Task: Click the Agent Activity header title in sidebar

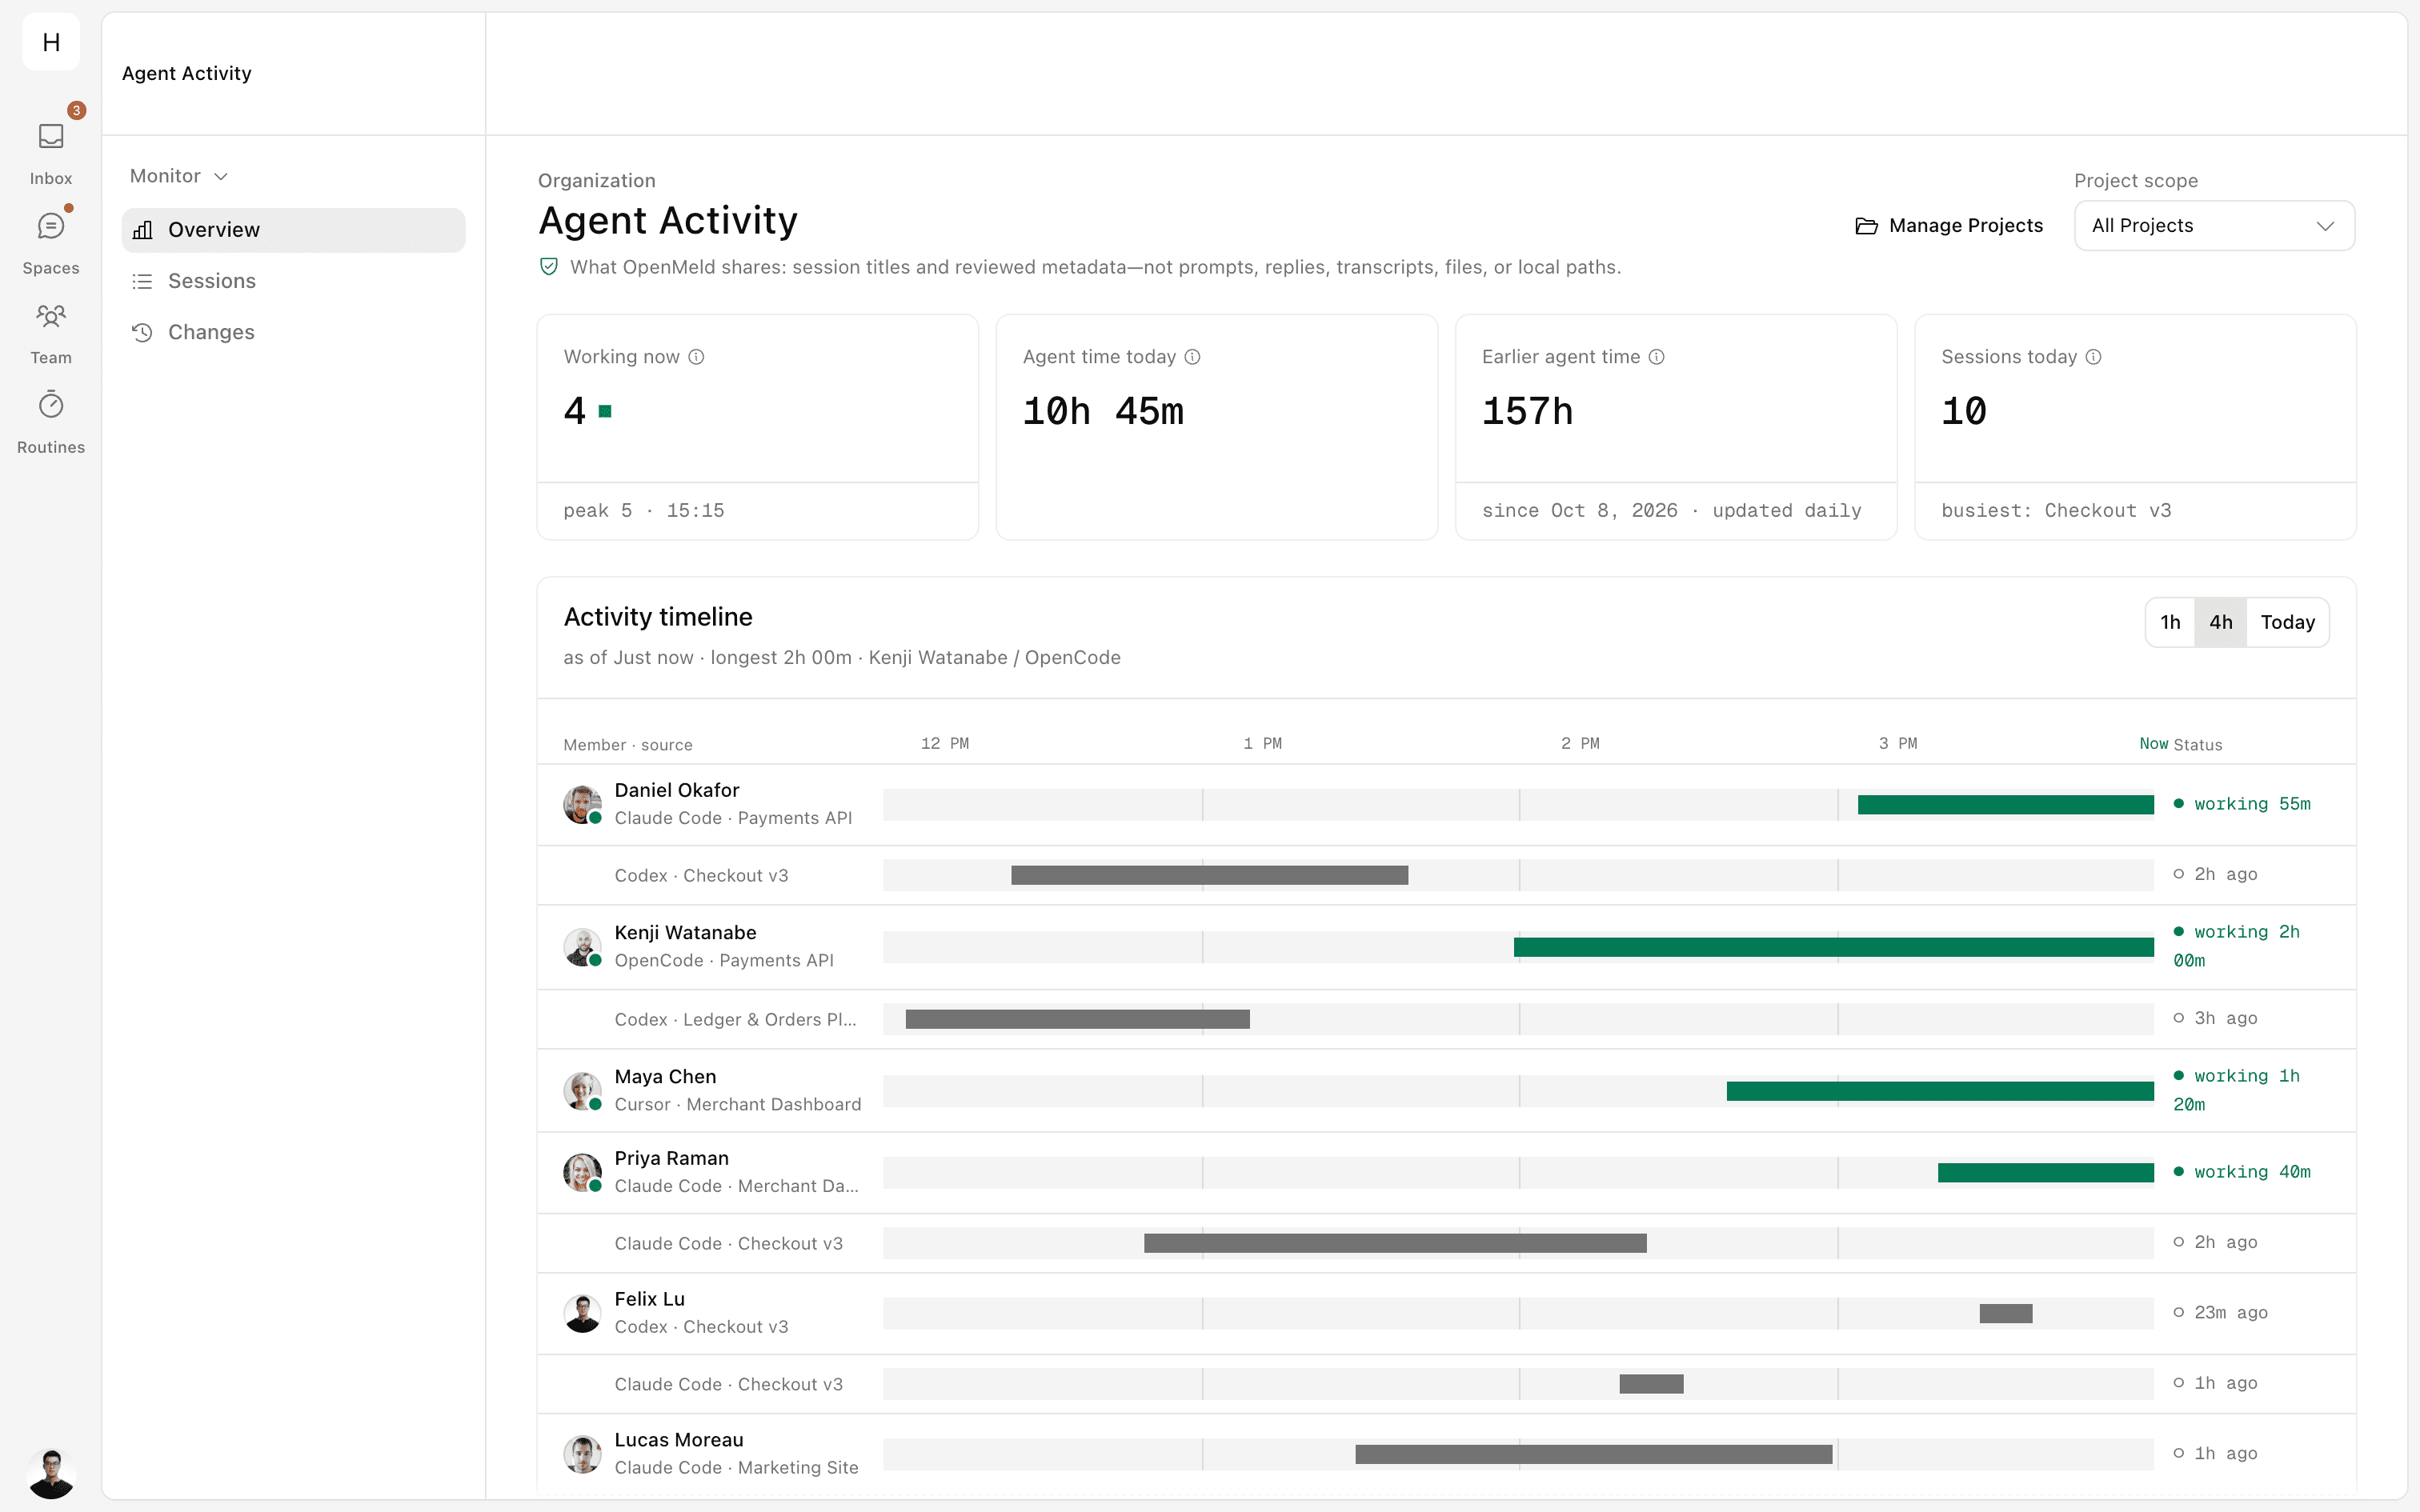Action: tap(187, 73)
